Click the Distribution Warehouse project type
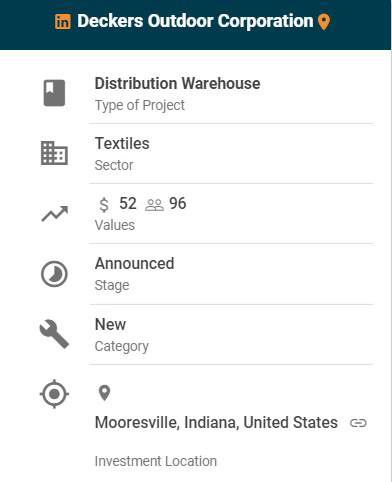 [177, 83]
